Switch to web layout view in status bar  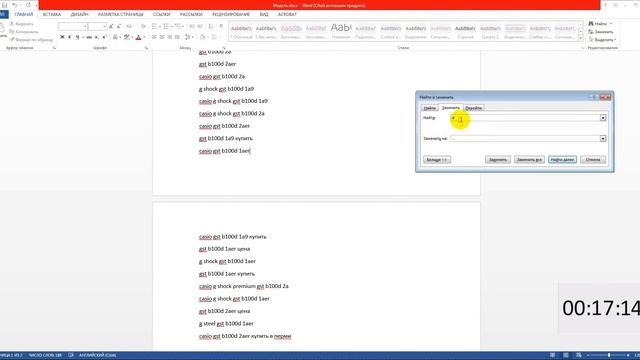[x=579, y=356]
